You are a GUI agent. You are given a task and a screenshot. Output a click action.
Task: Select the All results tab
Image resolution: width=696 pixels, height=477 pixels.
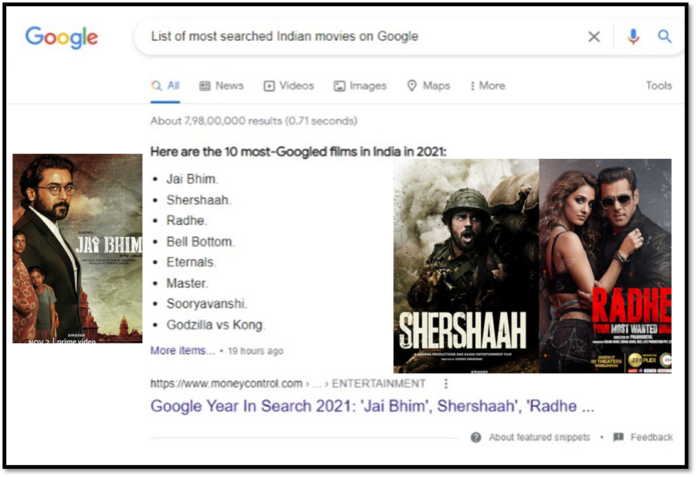[165, 86]
